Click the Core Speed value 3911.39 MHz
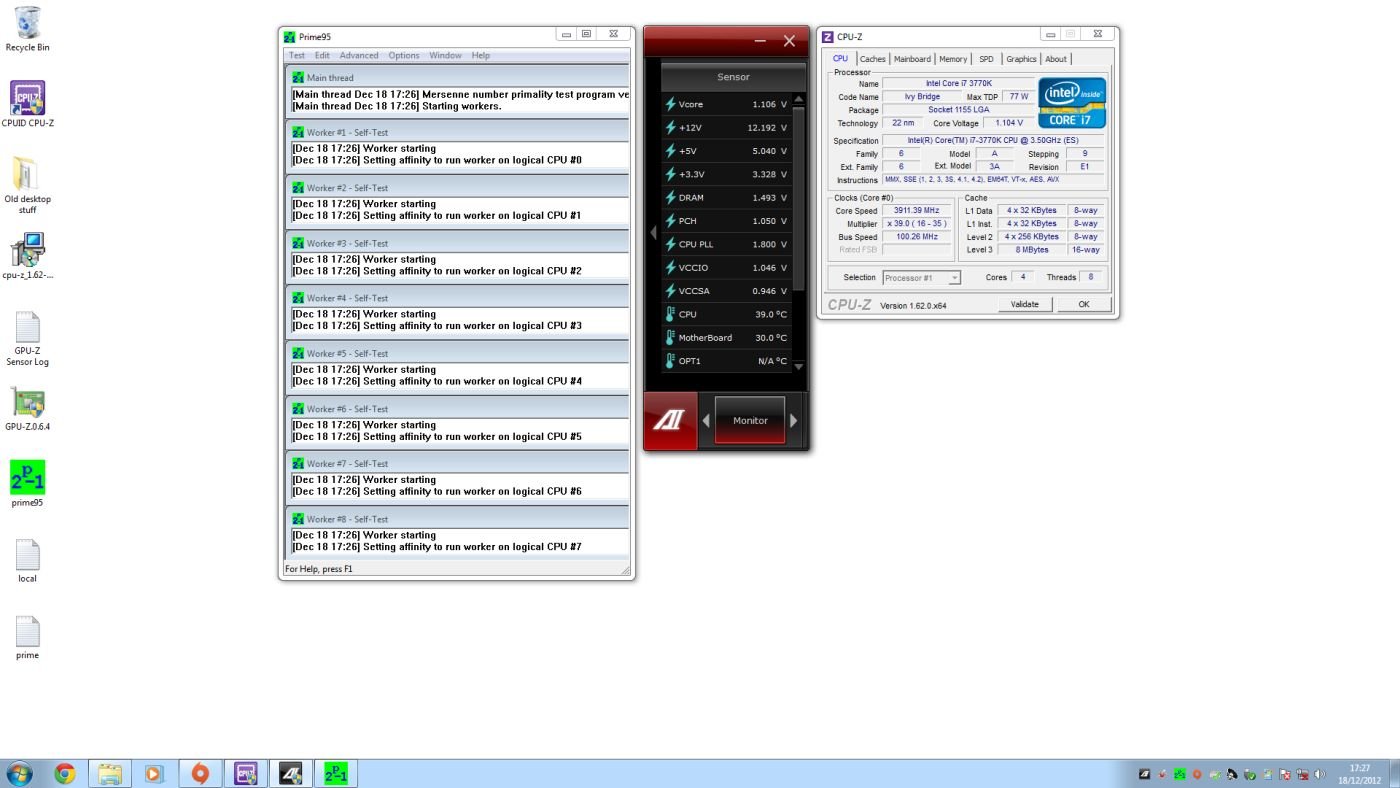Screen dimensions: 1400x788 pyautogui.click(x=915, y=211)
